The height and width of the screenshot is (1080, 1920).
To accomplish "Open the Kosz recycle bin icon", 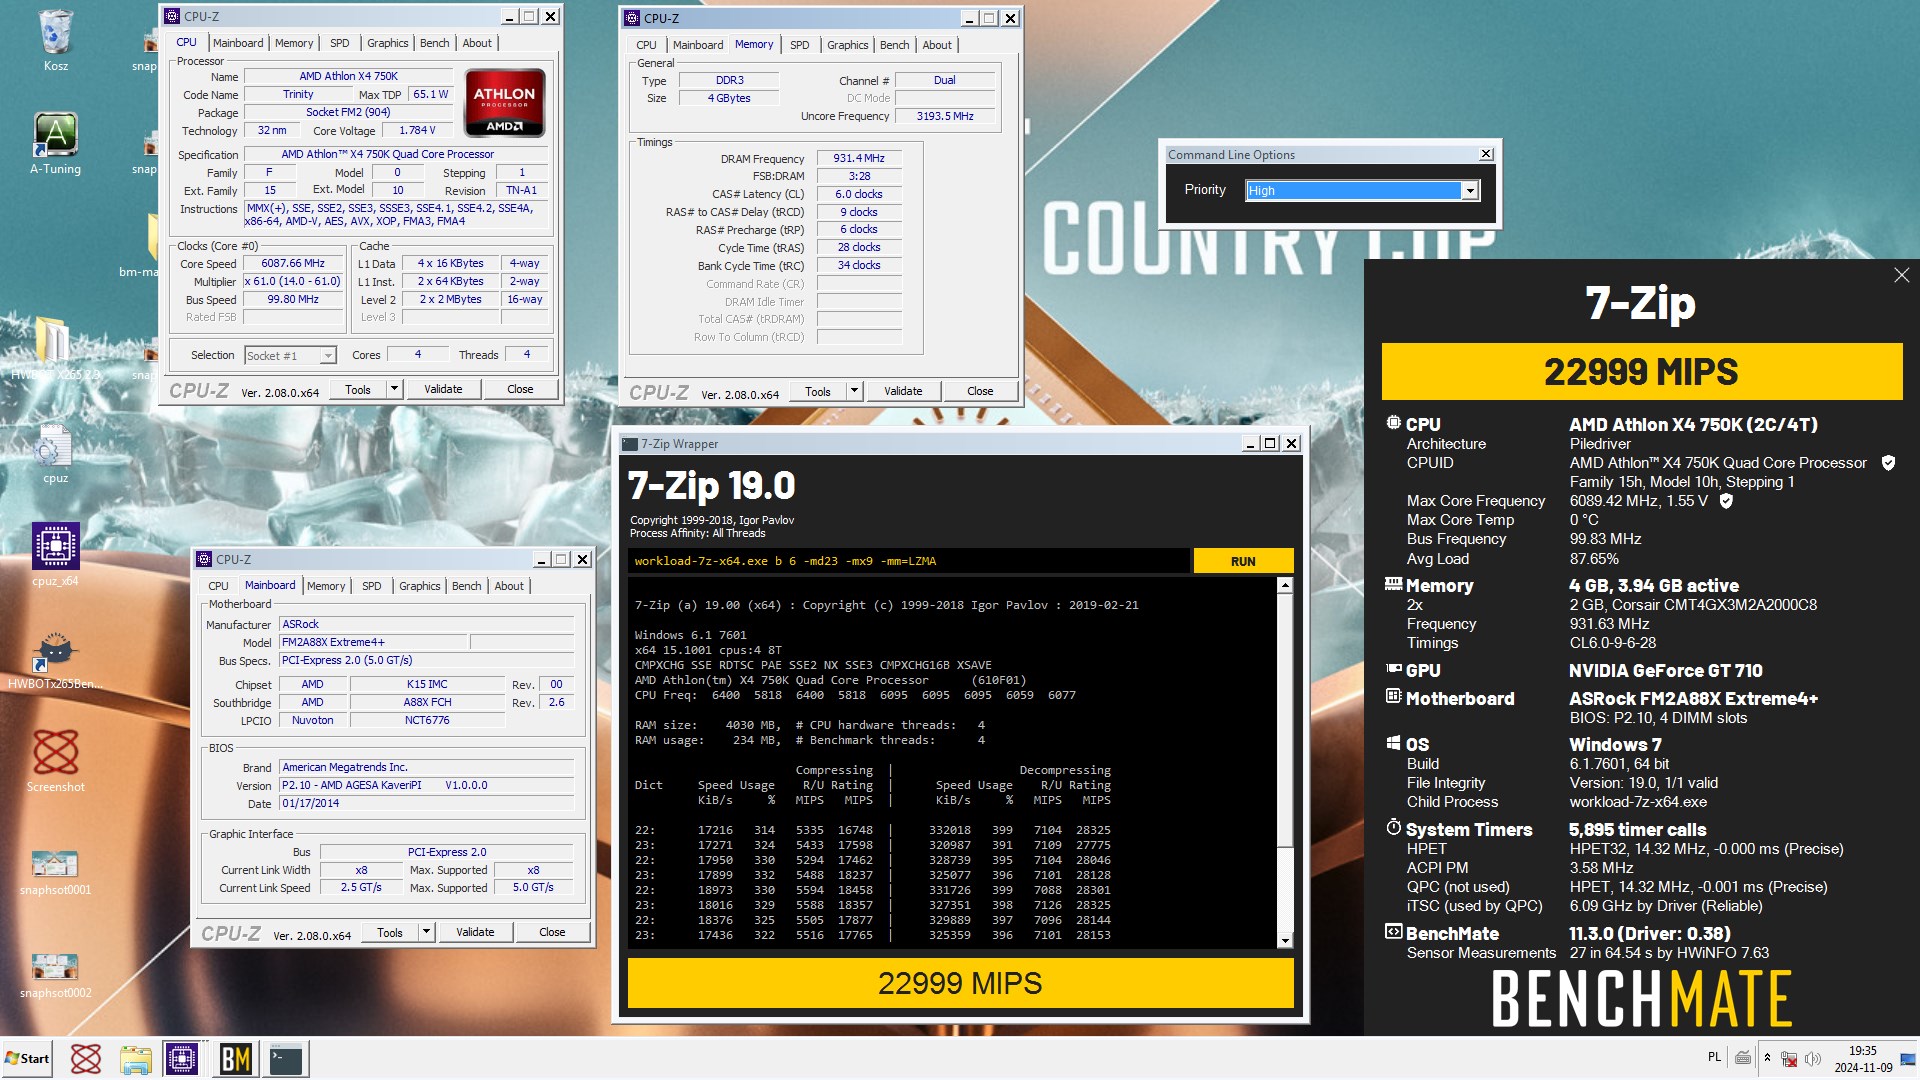I will tap(56, 32).
